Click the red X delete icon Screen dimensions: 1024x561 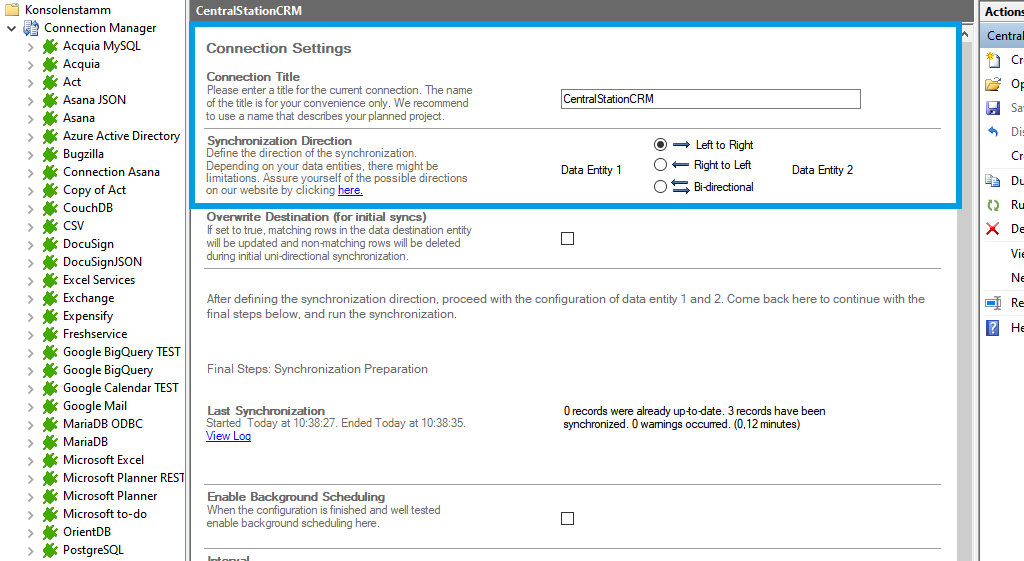(x=993, y=229)
